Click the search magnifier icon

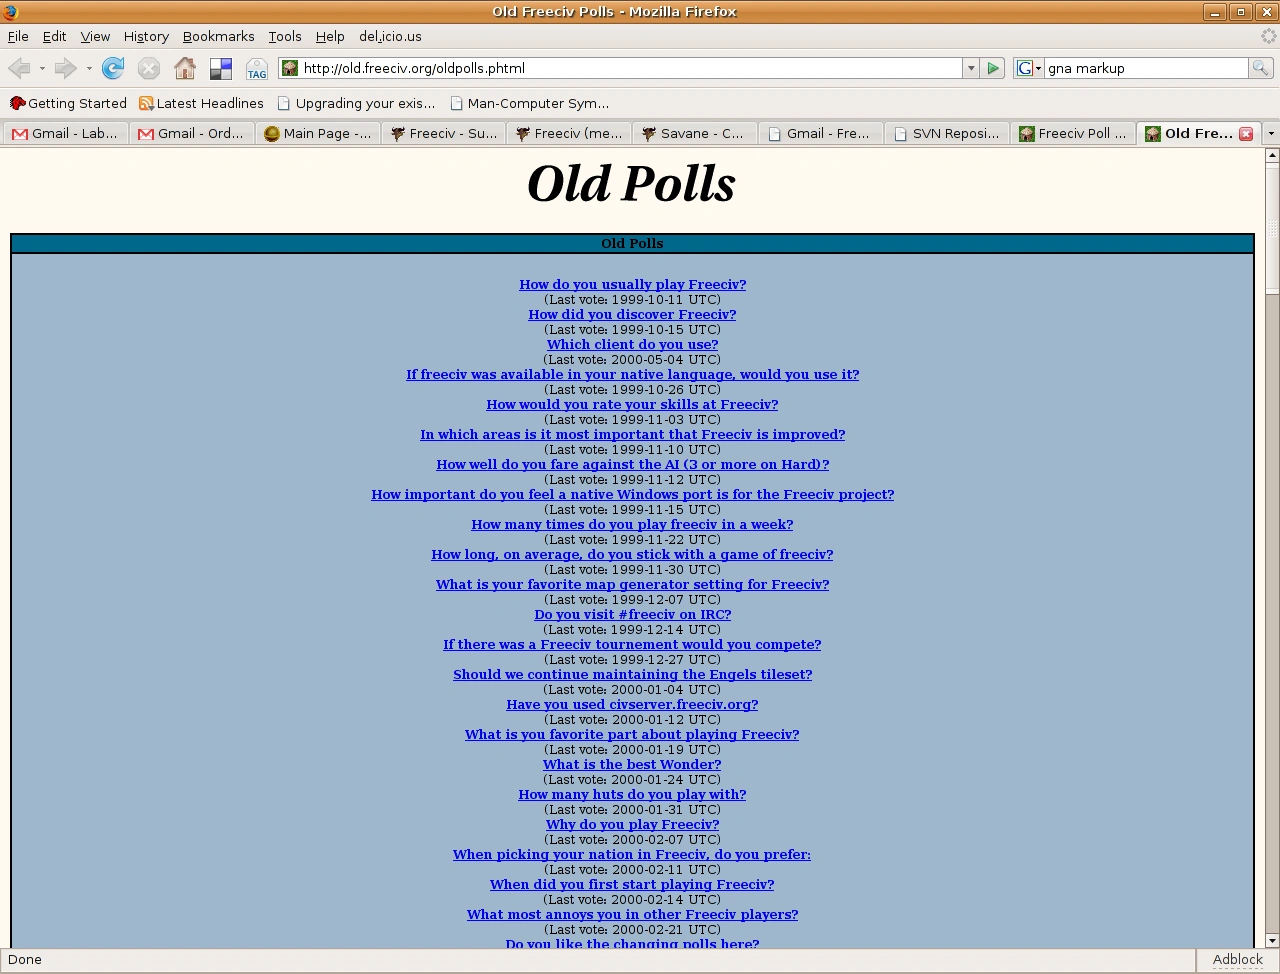click(1260, 68)
